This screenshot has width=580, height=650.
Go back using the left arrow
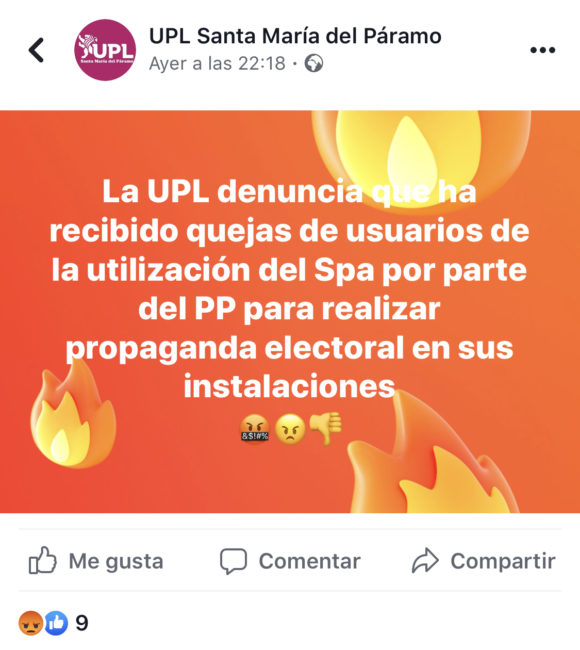click(36, 50)
